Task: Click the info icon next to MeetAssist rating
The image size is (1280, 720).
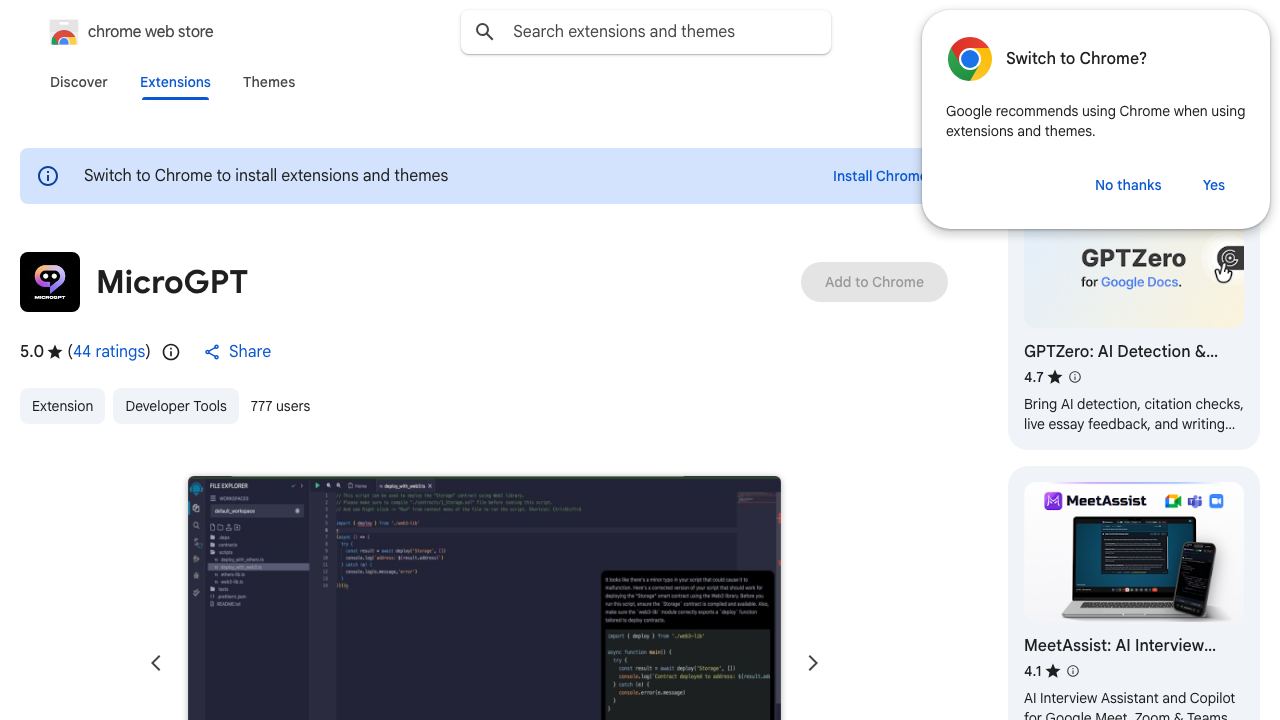Action: (1073, 671)
